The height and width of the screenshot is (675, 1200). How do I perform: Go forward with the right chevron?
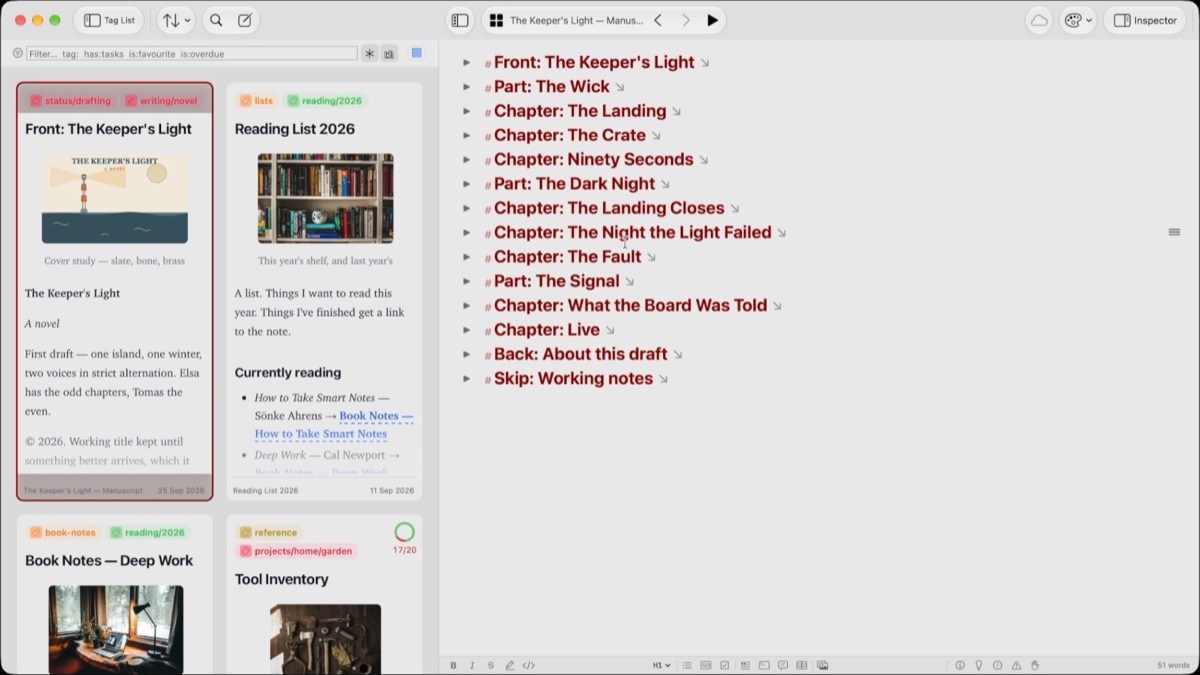click(686, 20)
